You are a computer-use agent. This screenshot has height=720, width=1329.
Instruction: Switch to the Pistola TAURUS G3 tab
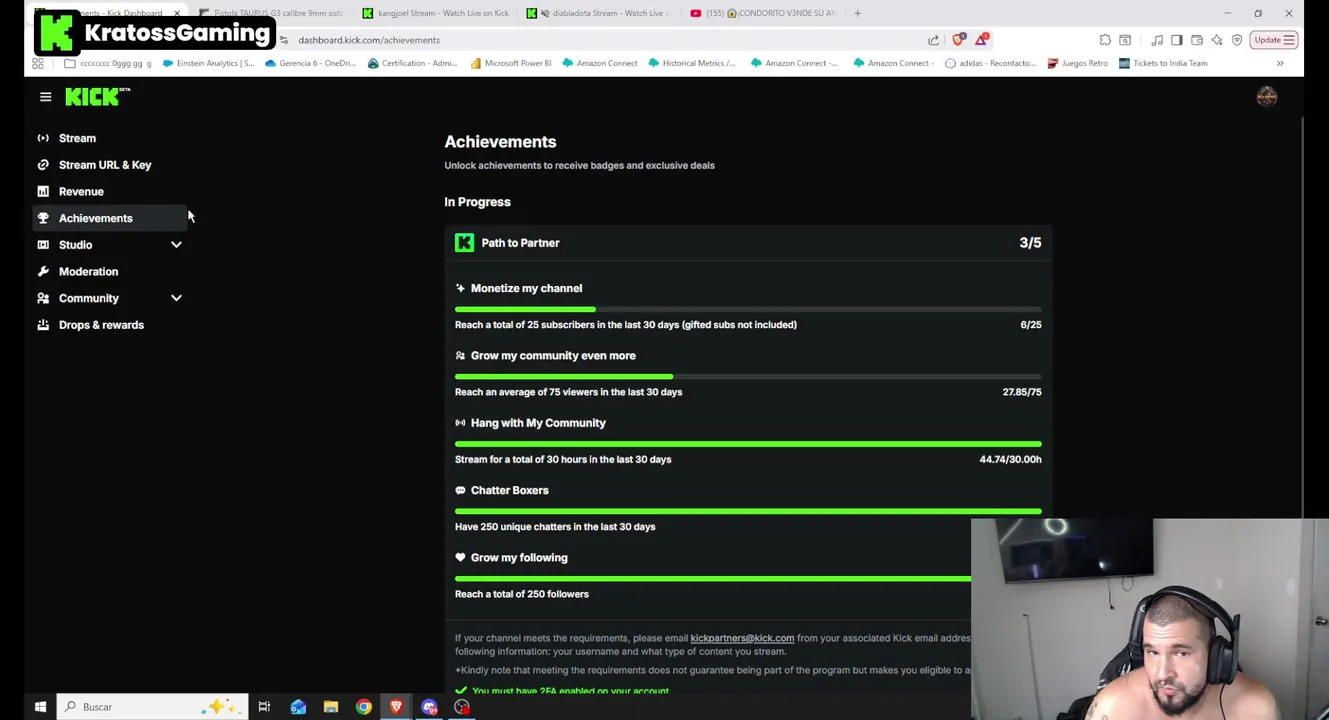(270, 13)
